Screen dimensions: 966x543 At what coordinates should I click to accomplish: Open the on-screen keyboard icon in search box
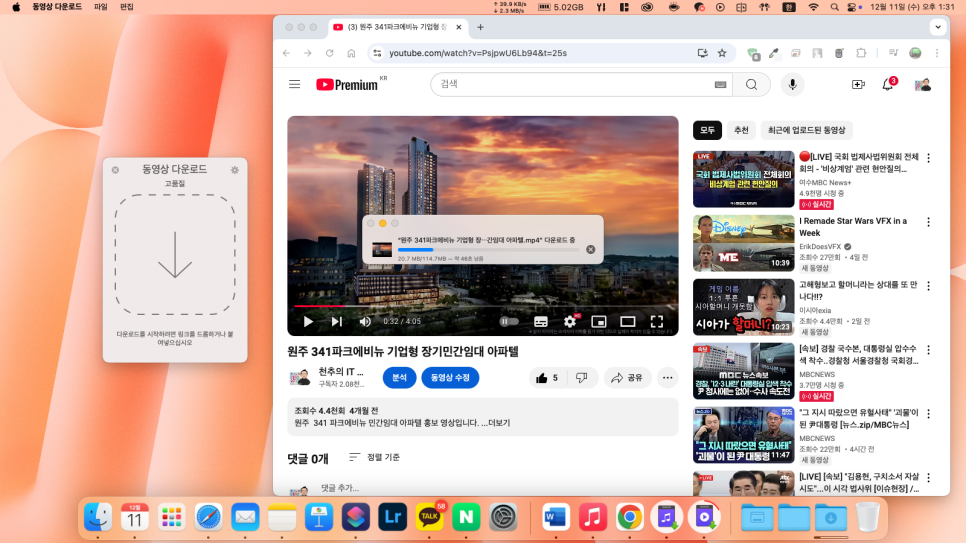point(720,84)
